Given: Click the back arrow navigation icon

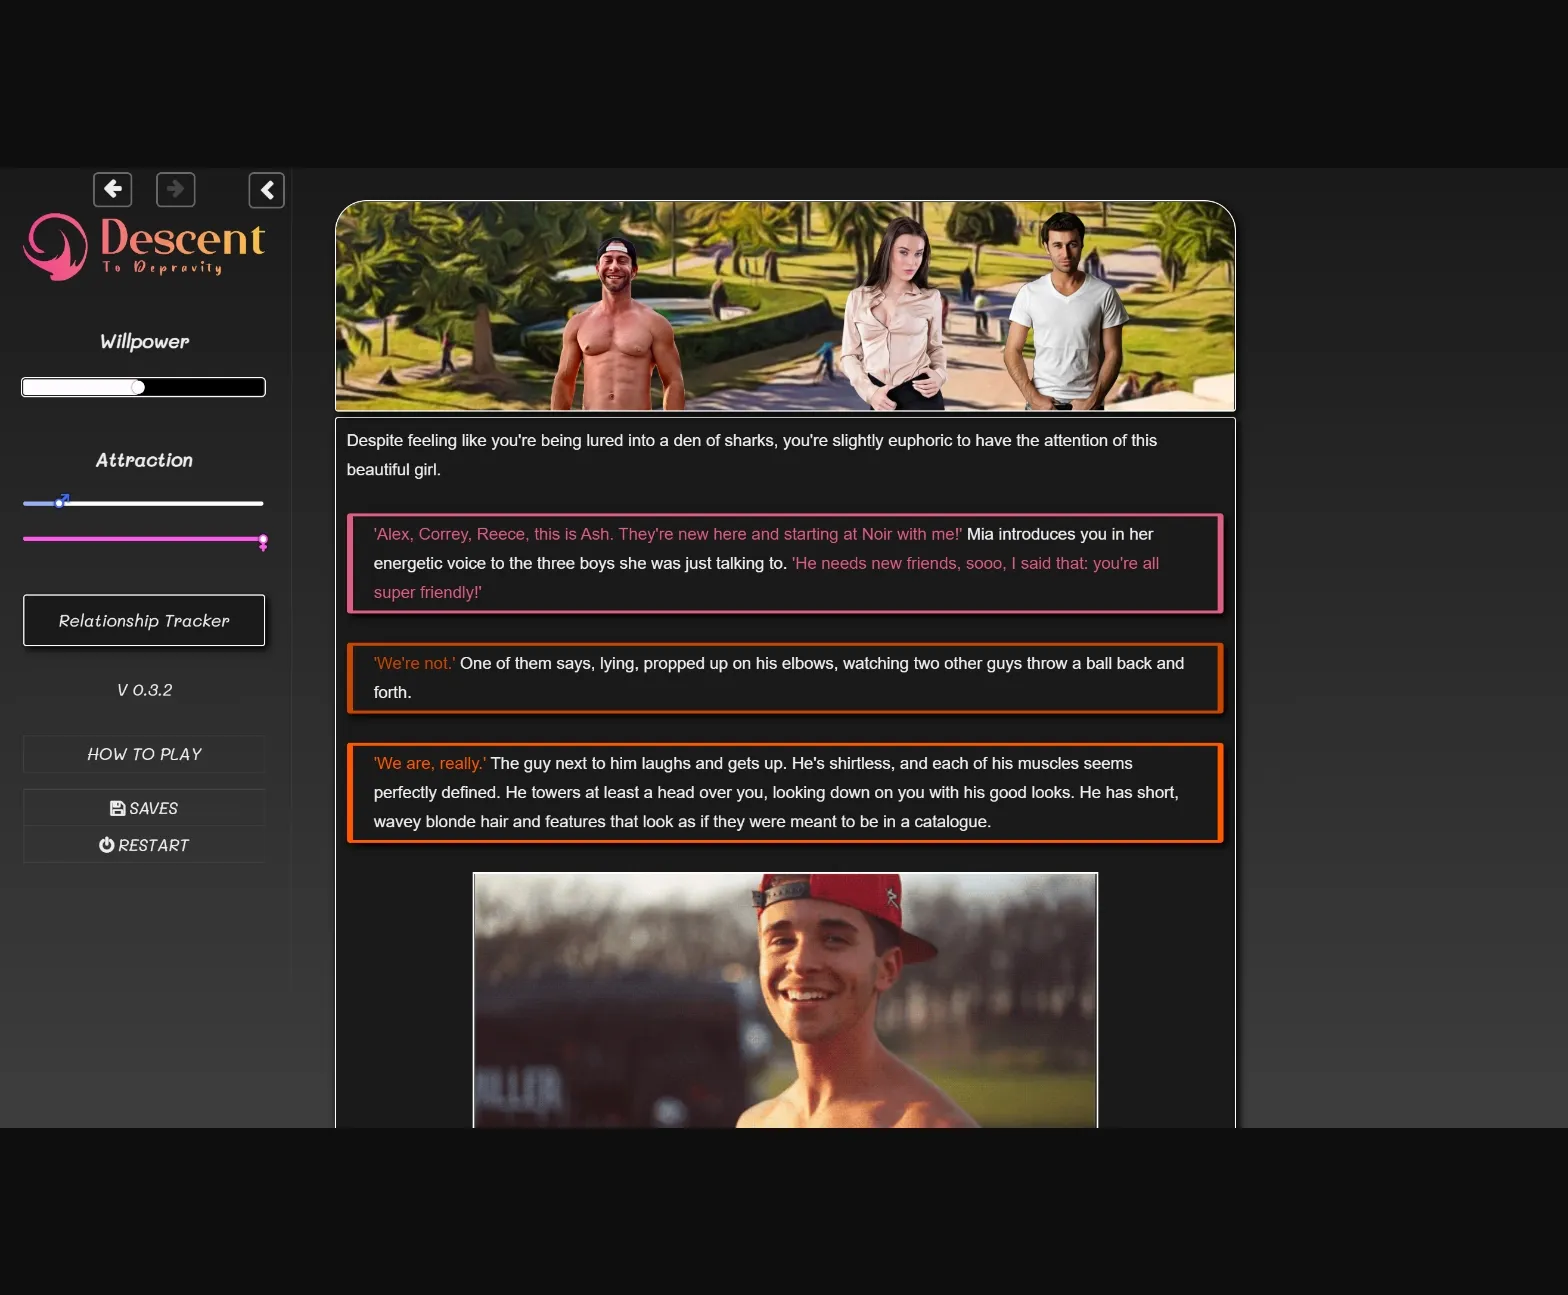Looking at the screenshot, I should coord(113,189).
